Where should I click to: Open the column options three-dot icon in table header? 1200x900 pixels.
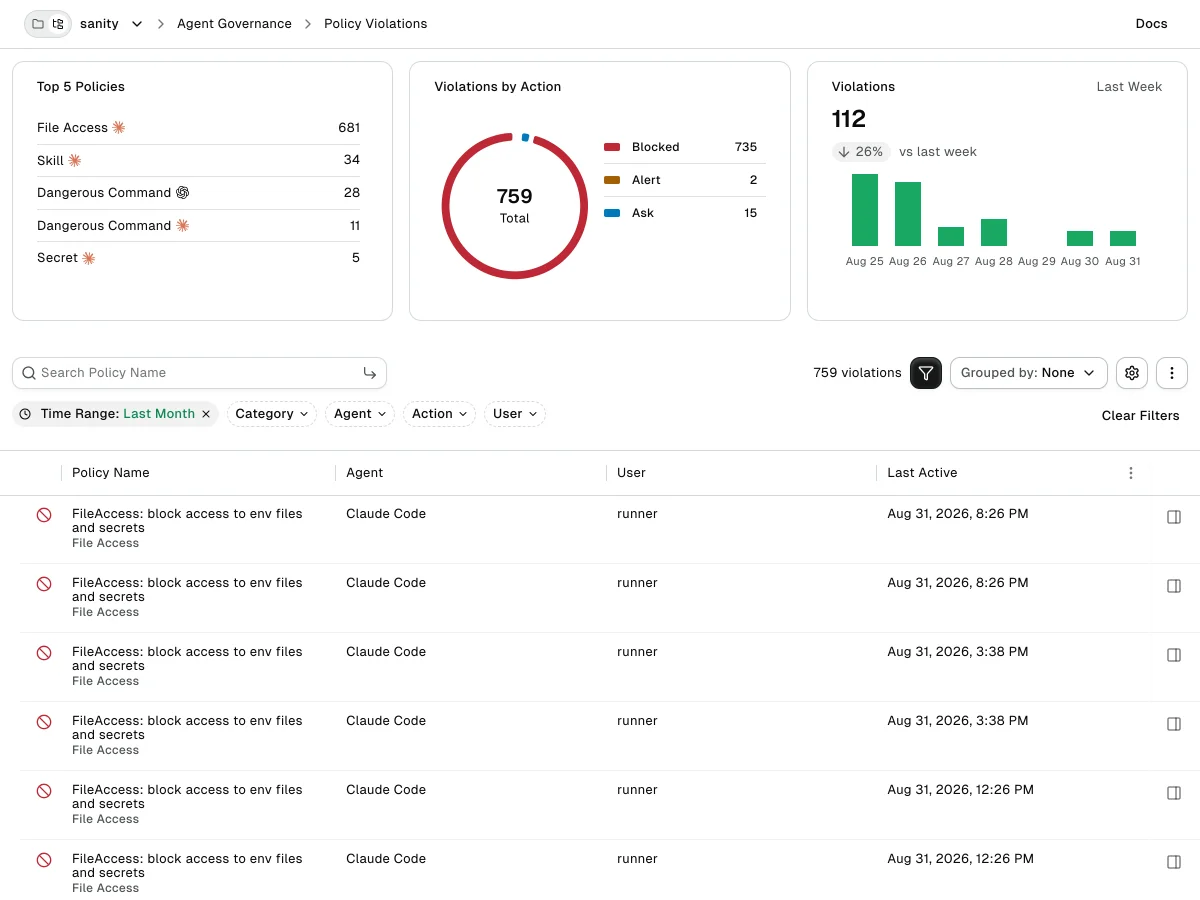coord(1131,473)
